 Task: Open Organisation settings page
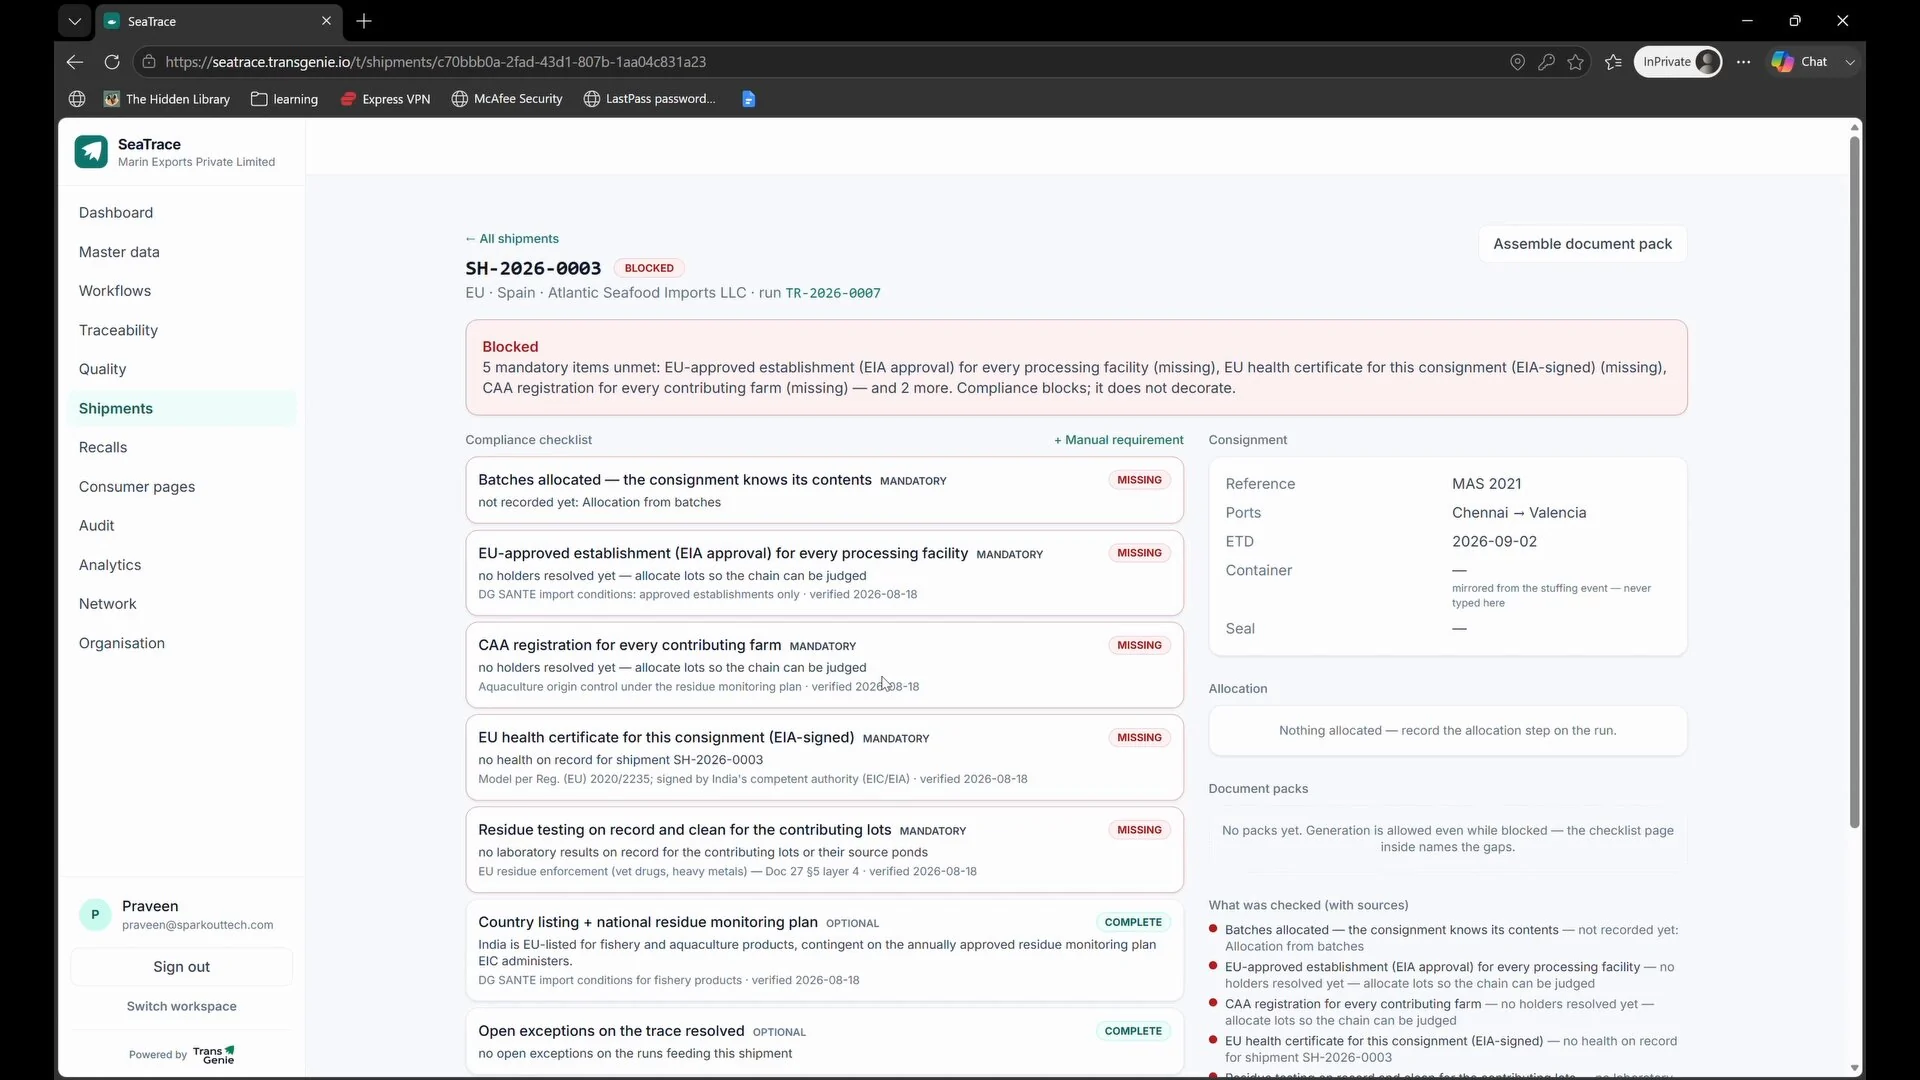pos(122,643)
